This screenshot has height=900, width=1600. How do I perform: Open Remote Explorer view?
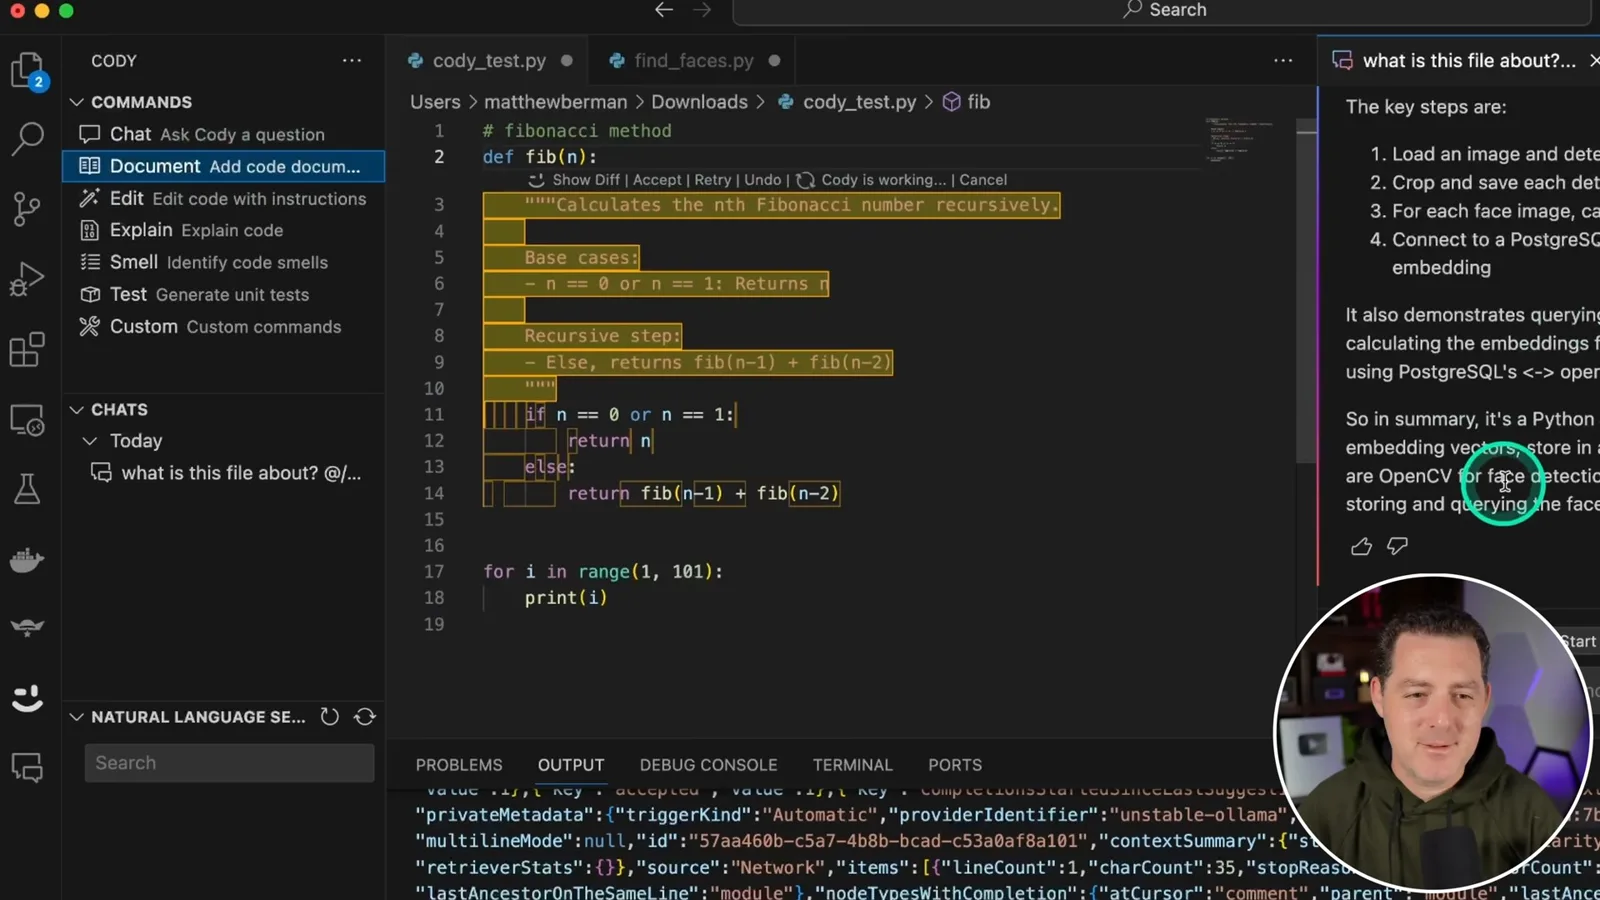point(27,421)
